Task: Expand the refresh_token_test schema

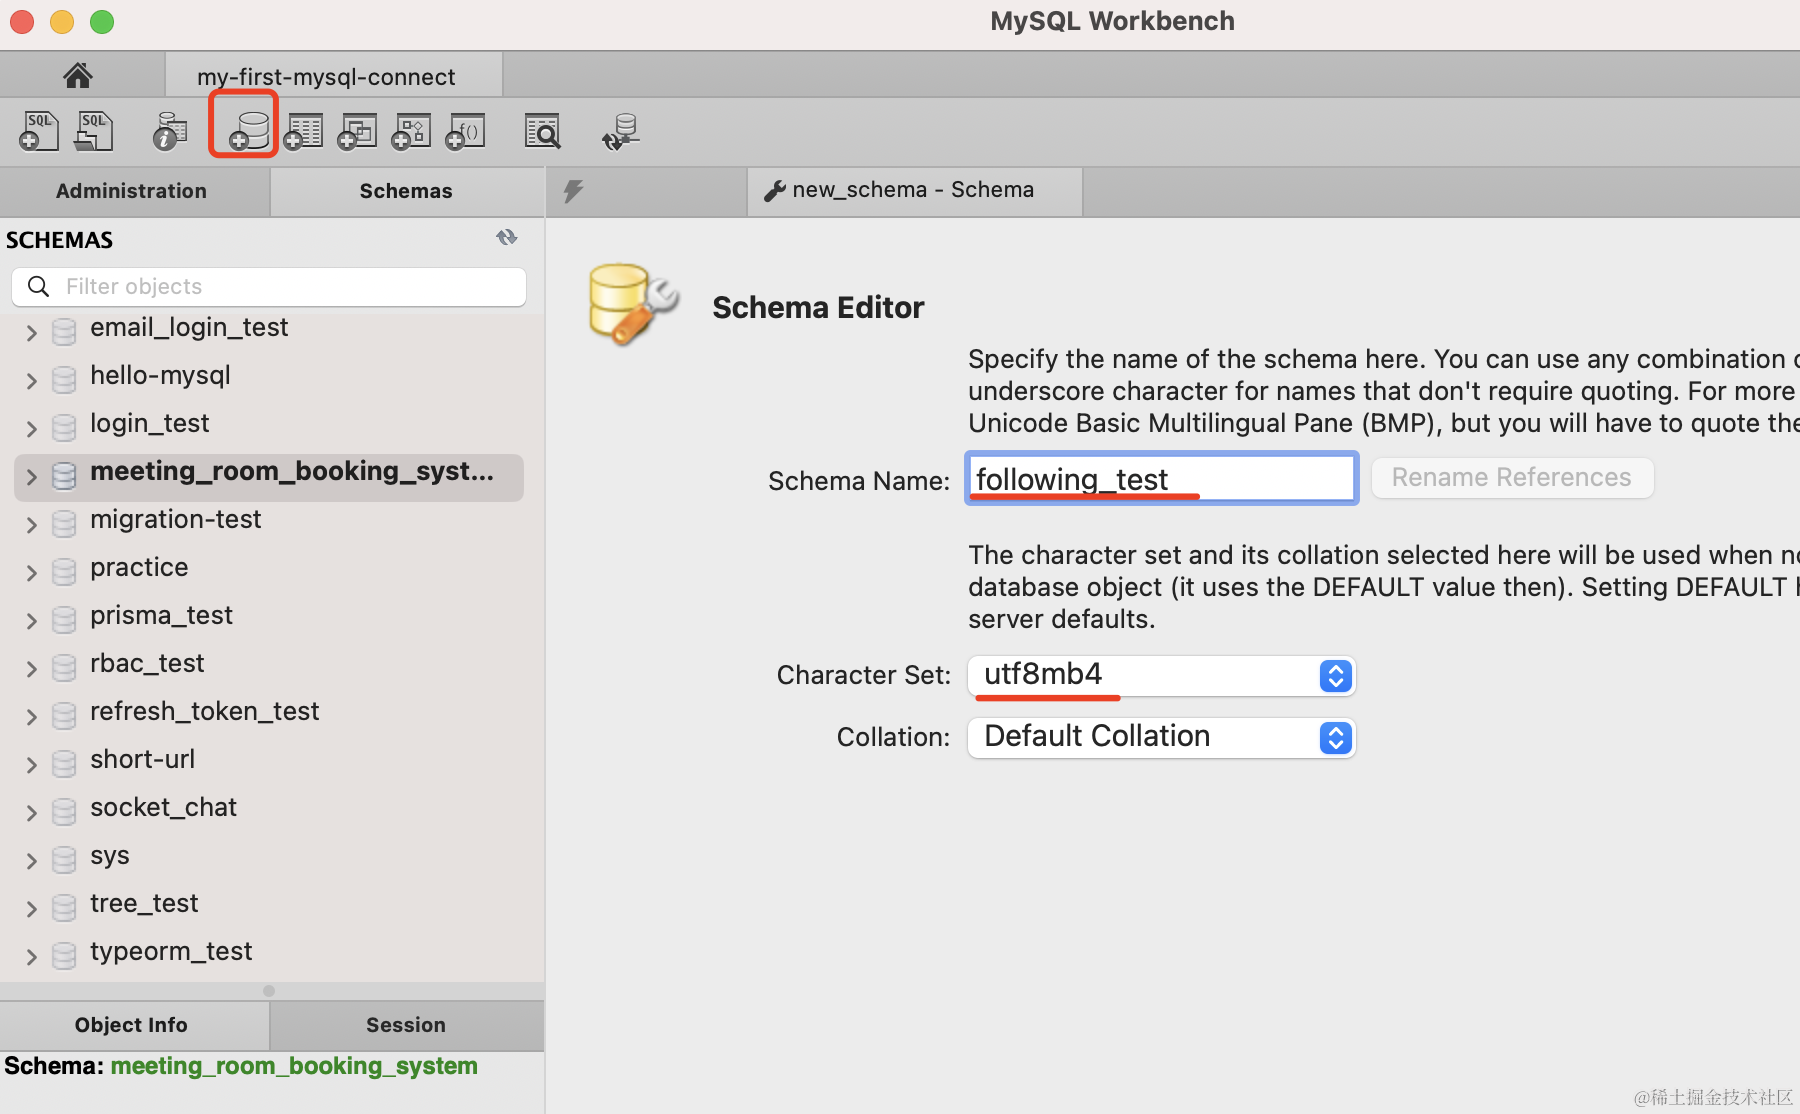Action: click(31, 716)
